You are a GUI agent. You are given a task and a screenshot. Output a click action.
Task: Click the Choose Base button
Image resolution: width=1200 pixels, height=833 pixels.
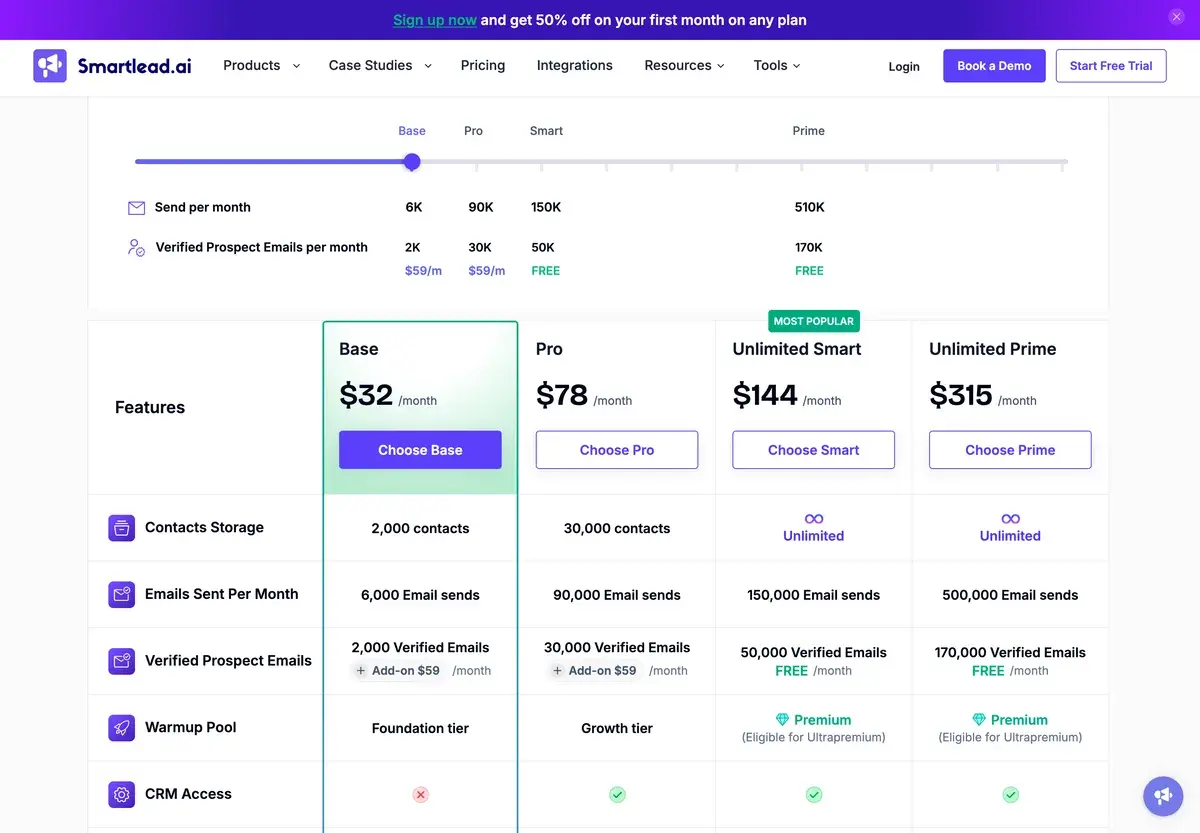pos(420,450)
